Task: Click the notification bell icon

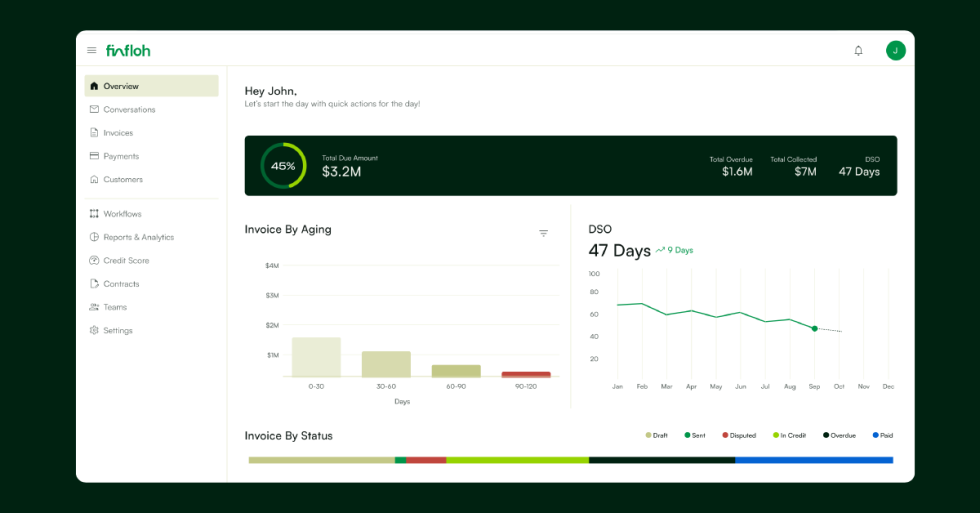Action: pyautogui.click(x=858, y=50)
